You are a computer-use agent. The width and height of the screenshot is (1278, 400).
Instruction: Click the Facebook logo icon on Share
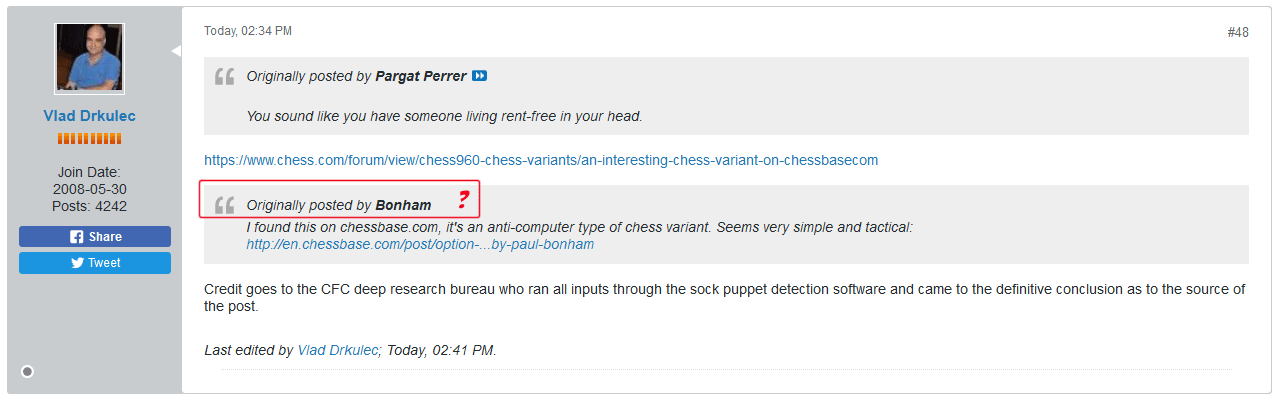pos(76,237)
